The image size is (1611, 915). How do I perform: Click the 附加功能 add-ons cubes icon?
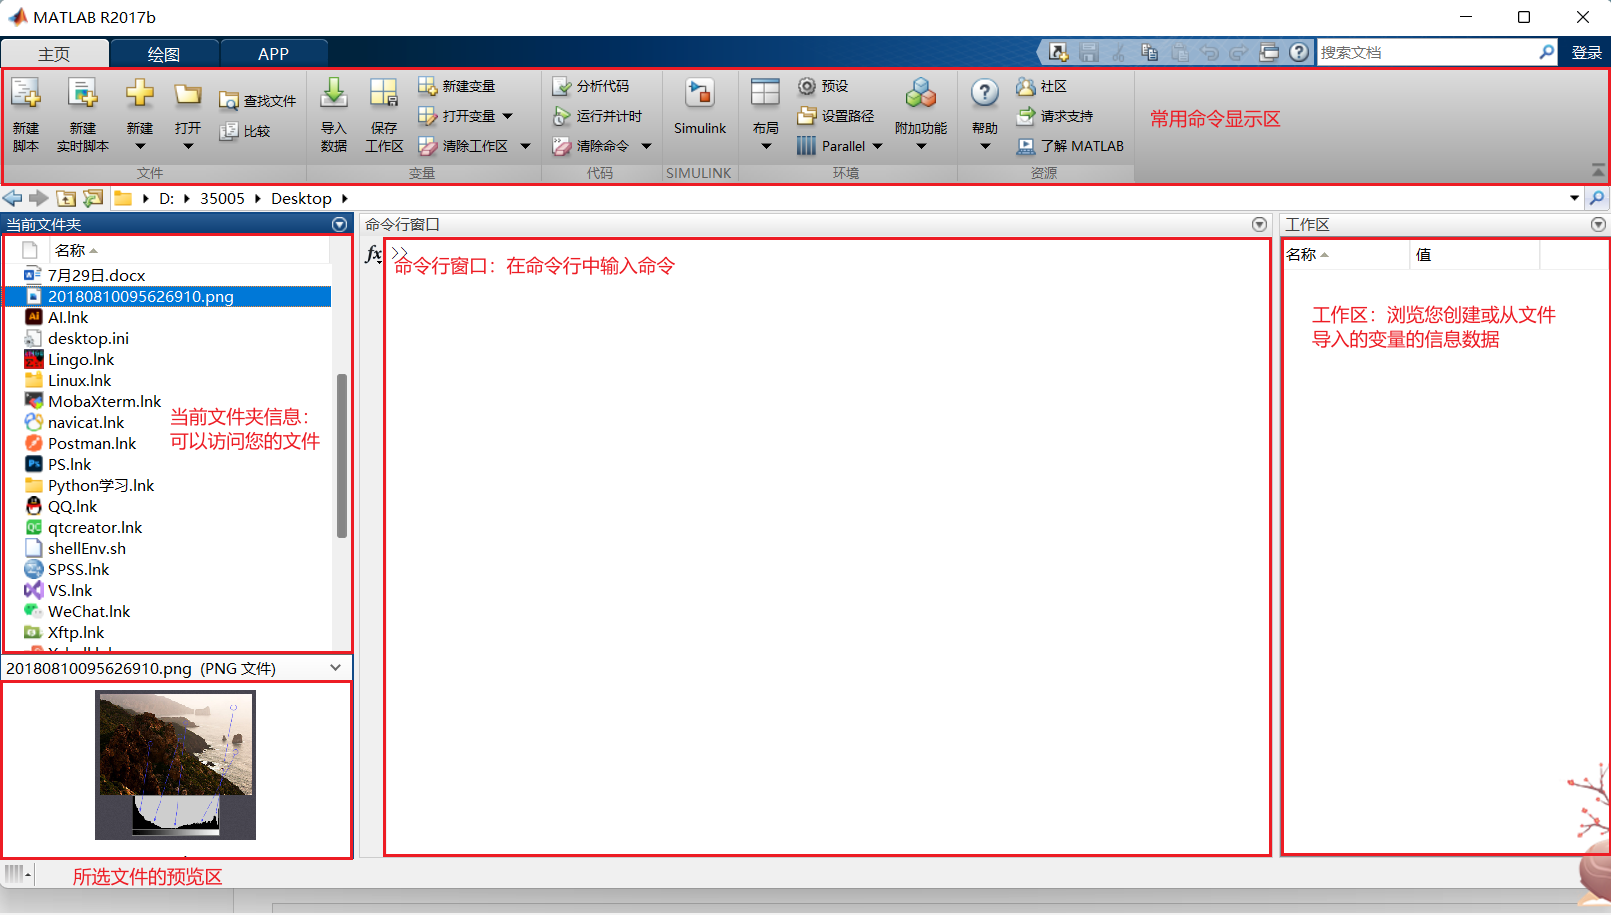coord(921,93)
